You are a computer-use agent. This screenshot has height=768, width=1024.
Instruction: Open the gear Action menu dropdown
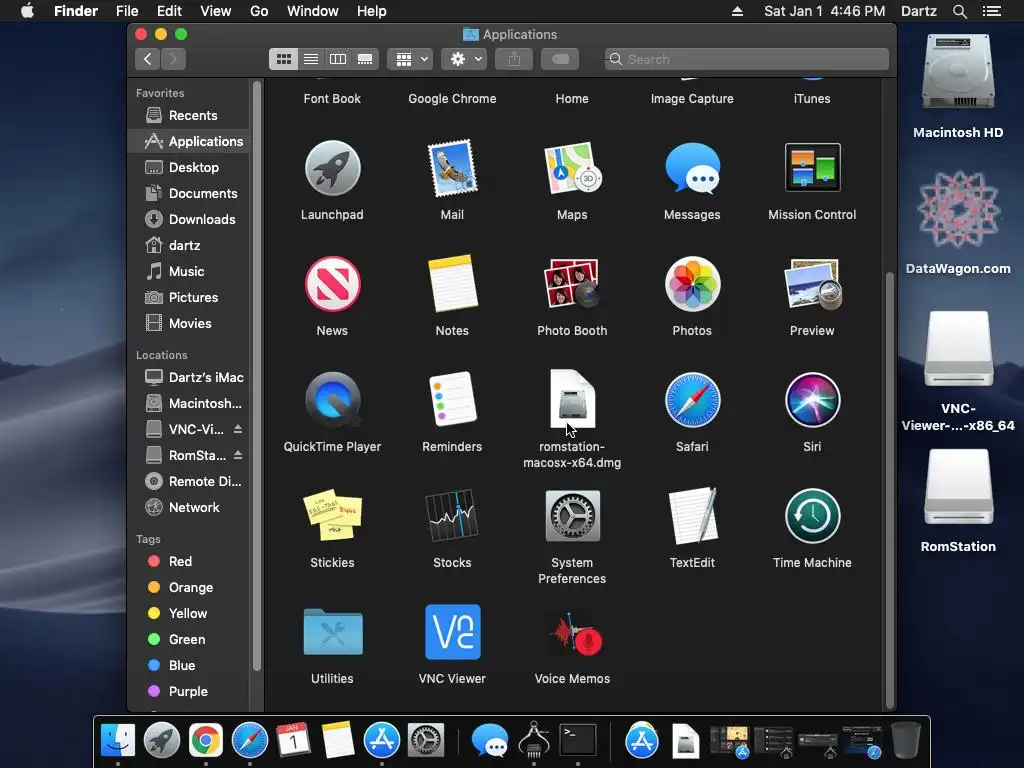pos(464,59)
